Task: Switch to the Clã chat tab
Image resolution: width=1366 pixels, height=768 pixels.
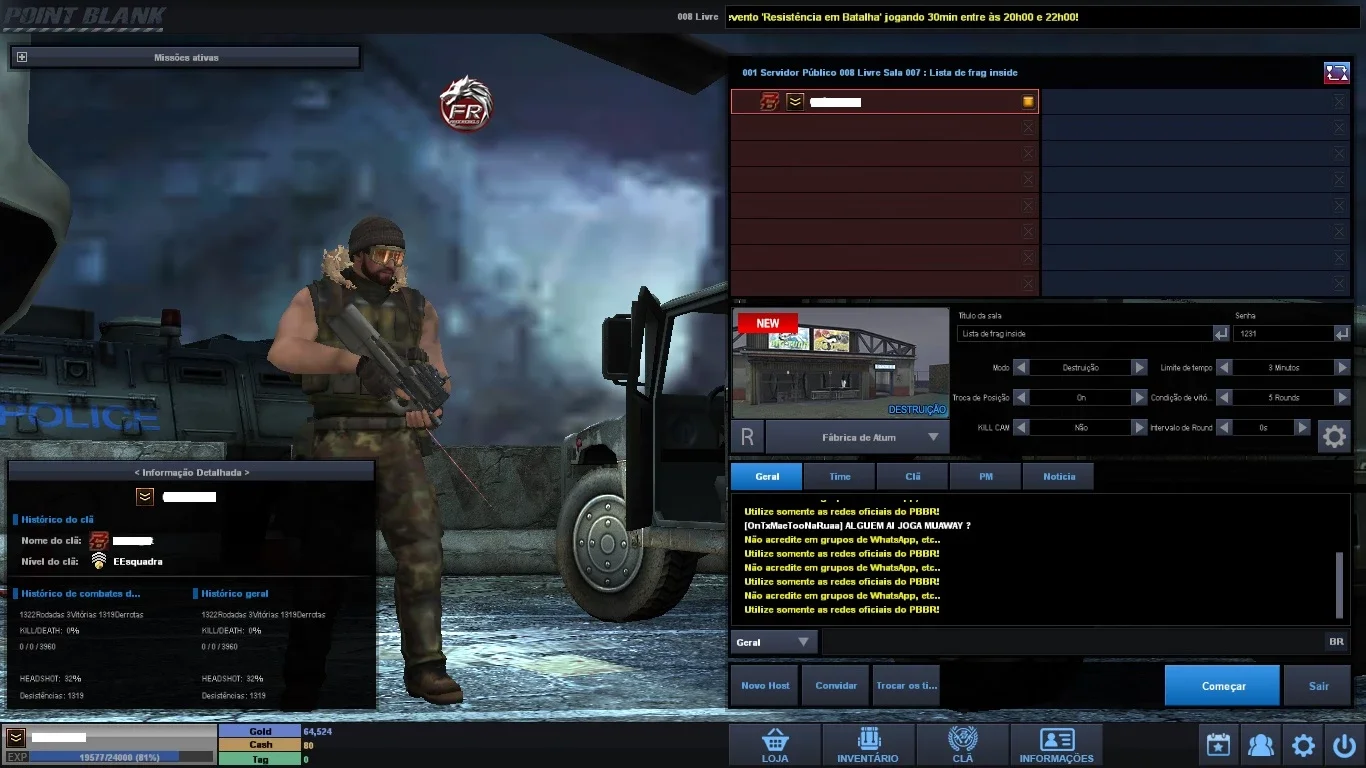Action: [x=913, y=476]
